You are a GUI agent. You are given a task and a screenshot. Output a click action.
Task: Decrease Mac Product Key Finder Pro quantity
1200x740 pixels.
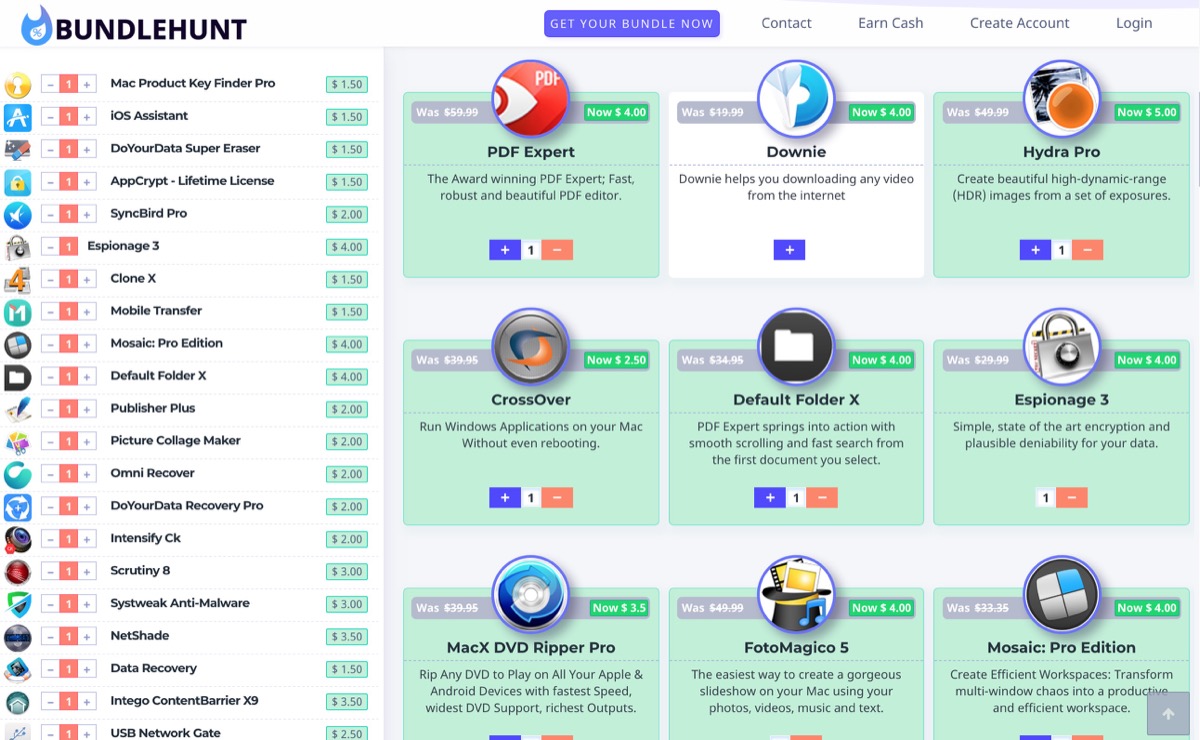click(x=50, y=85)
